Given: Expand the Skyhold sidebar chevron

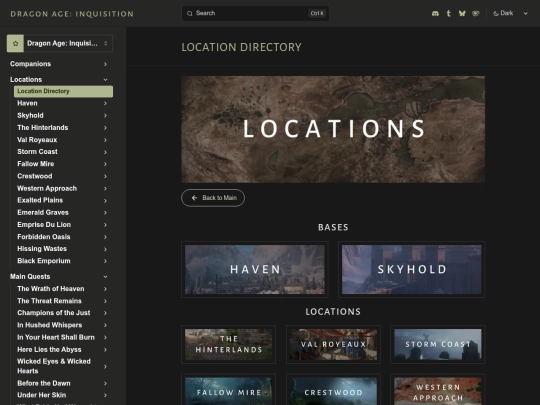Looking at the screenshot, I should [105, 116].
